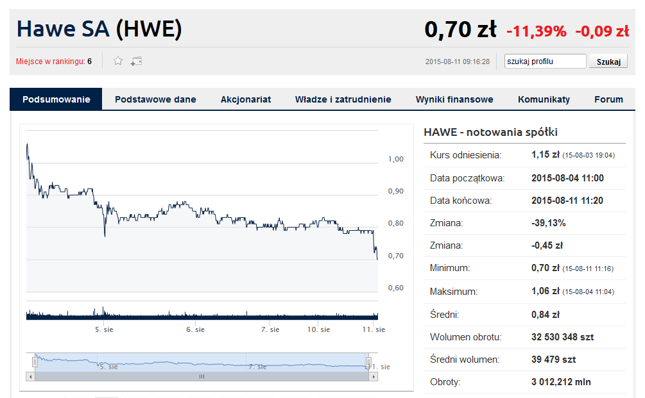This screenshot has height=398, width=645.
Task: Click the -11,39% change value
Action: coord(536,31)
